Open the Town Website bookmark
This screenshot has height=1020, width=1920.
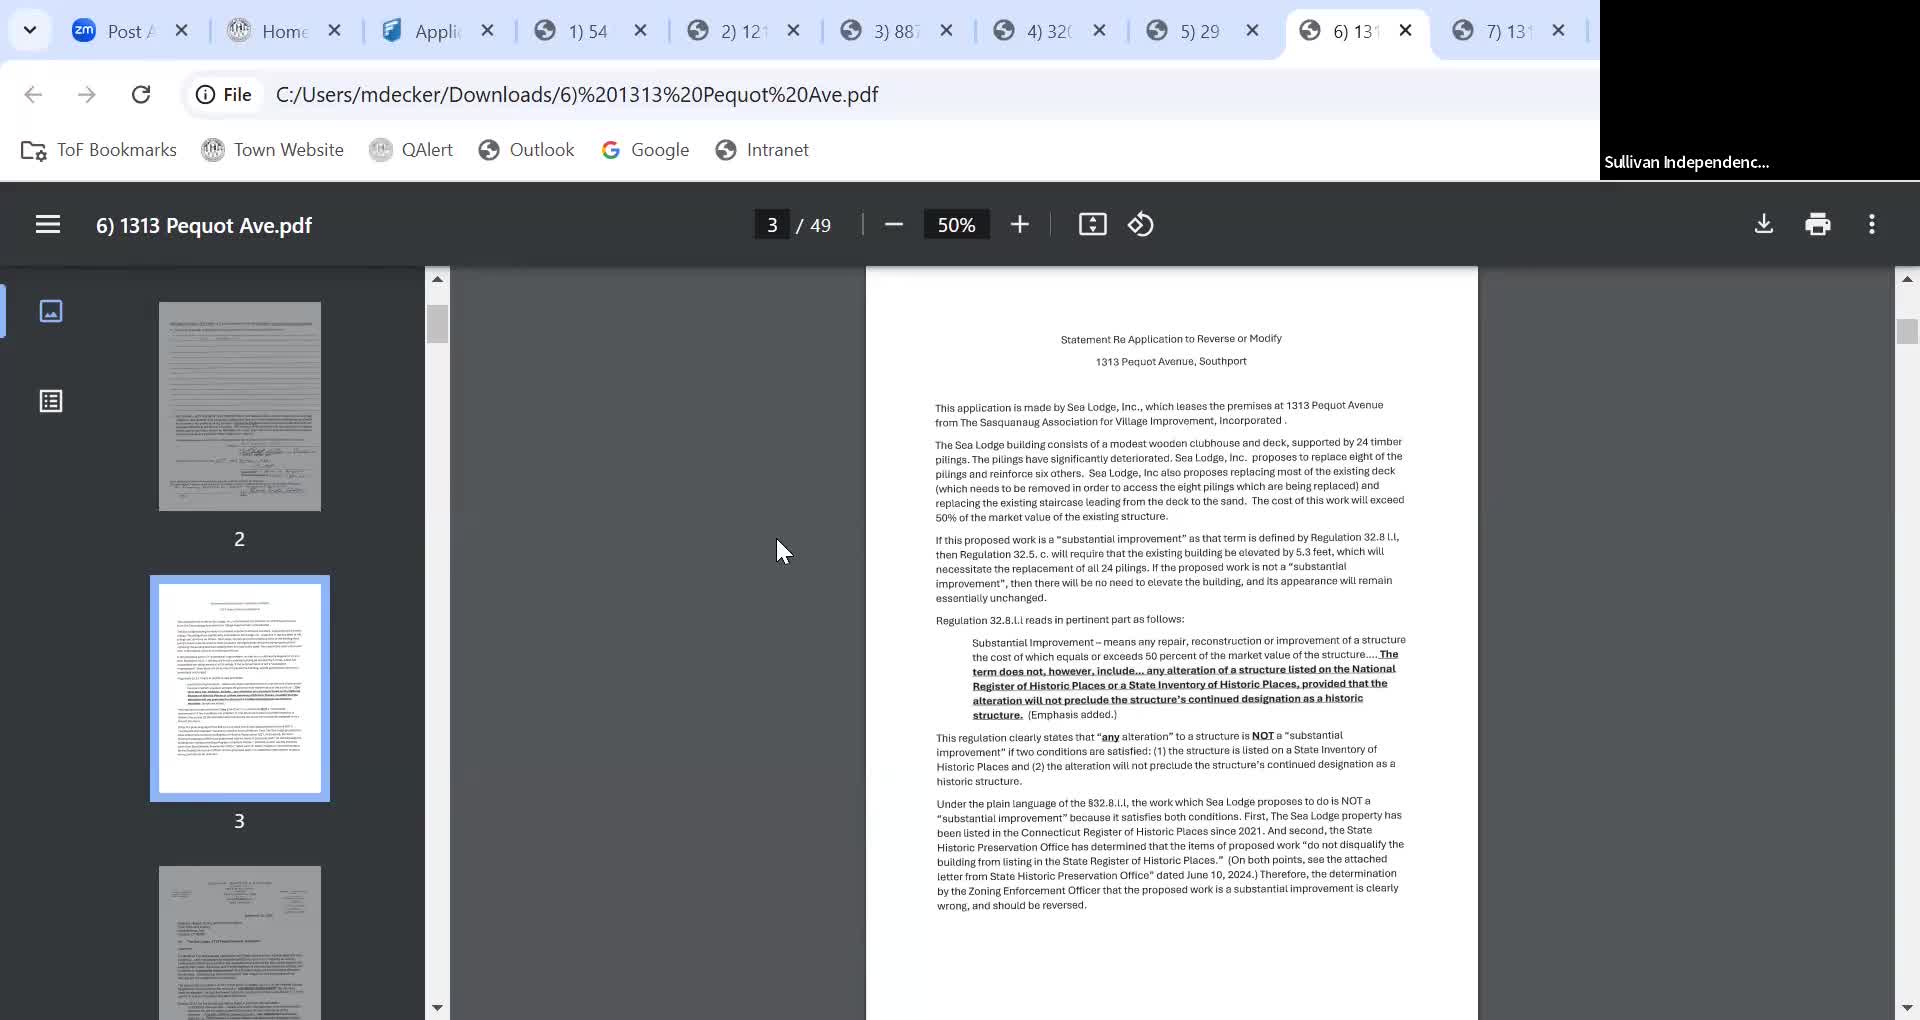click(x=272, y=150)
